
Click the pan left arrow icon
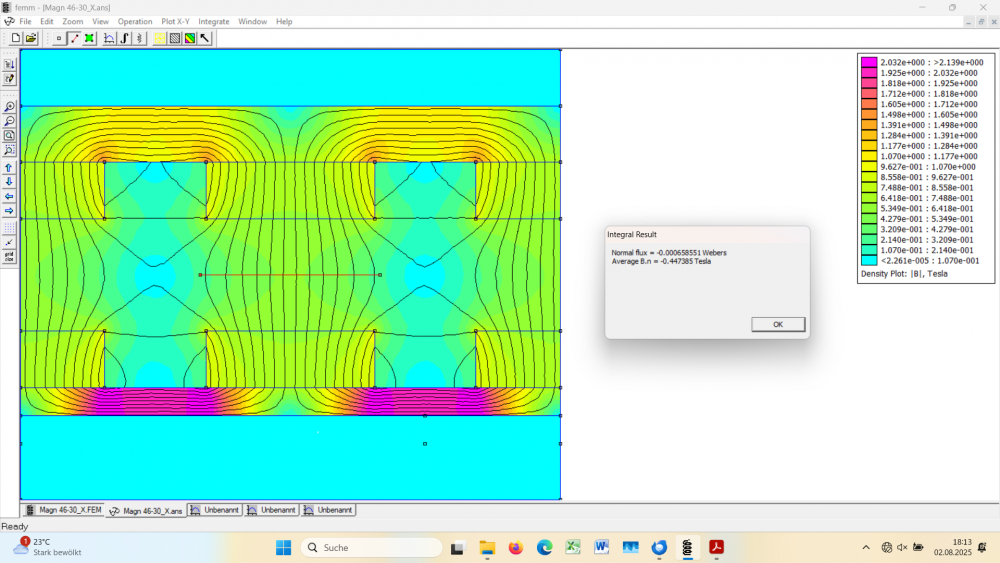pos(9,196)
